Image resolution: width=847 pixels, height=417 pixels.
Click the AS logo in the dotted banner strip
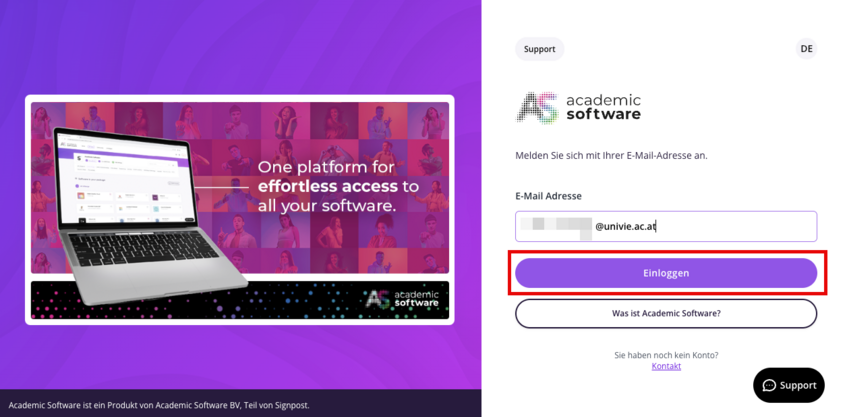pyautogui.click(x=402, y=299)
